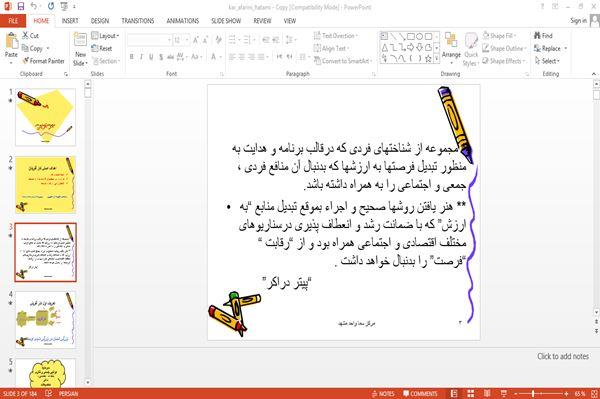Insert a New Slide

[x=80, y=49]
